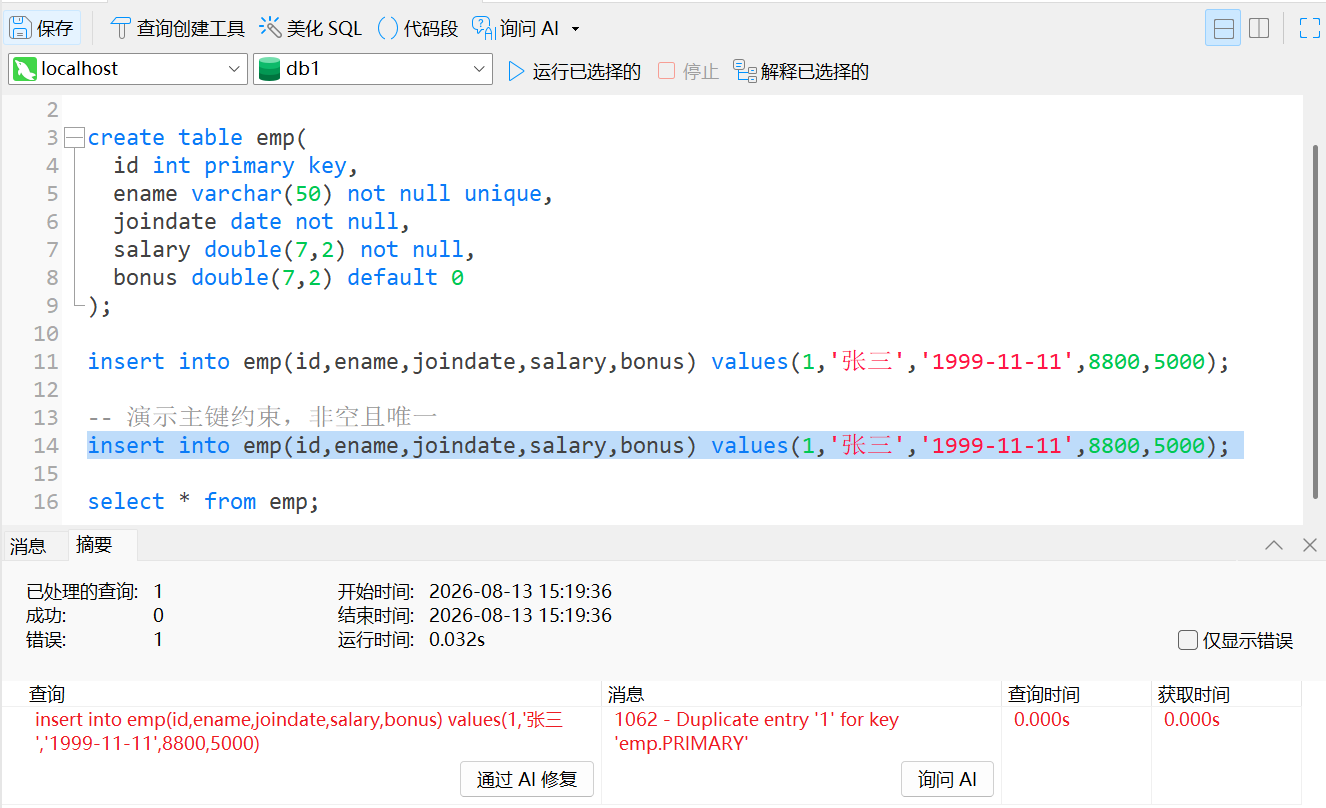
Task: Click the 'joindate date not null' line
Action: (262, 222)
